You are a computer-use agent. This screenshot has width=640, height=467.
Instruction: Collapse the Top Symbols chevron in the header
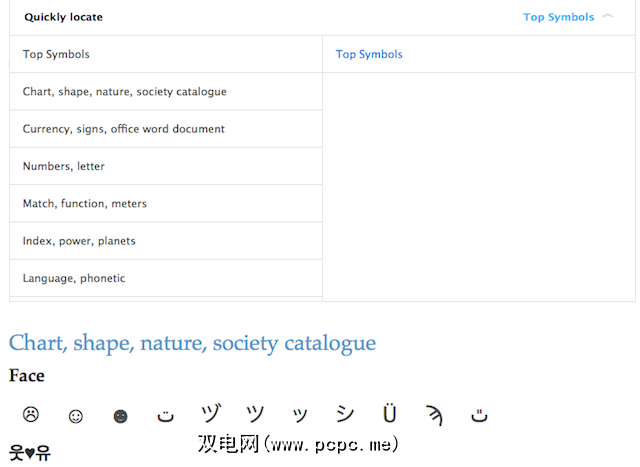point(607,17)
